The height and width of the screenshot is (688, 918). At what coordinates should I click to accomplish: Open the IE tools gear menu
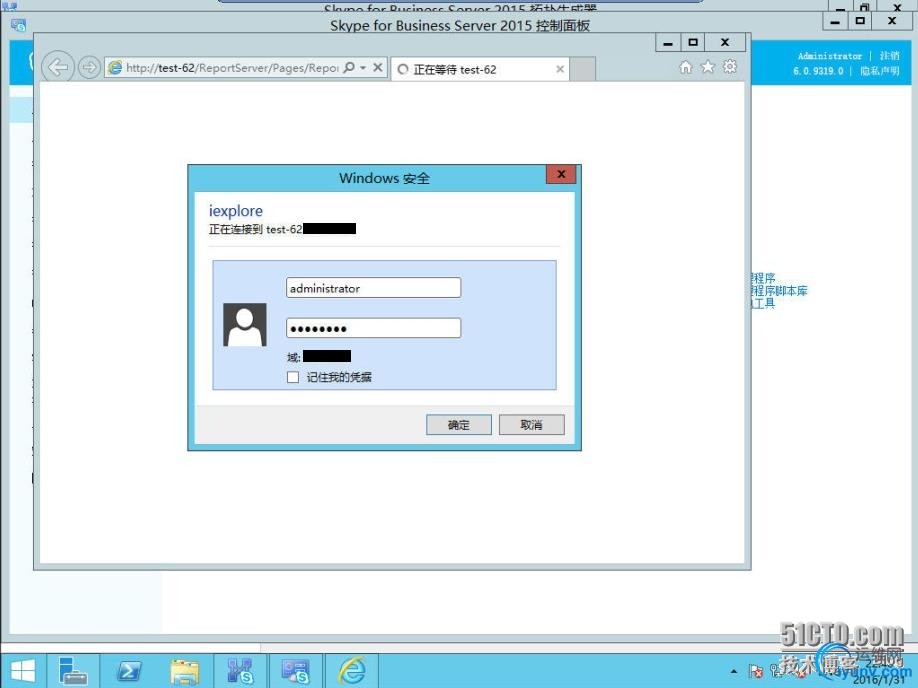click(729, 67)
